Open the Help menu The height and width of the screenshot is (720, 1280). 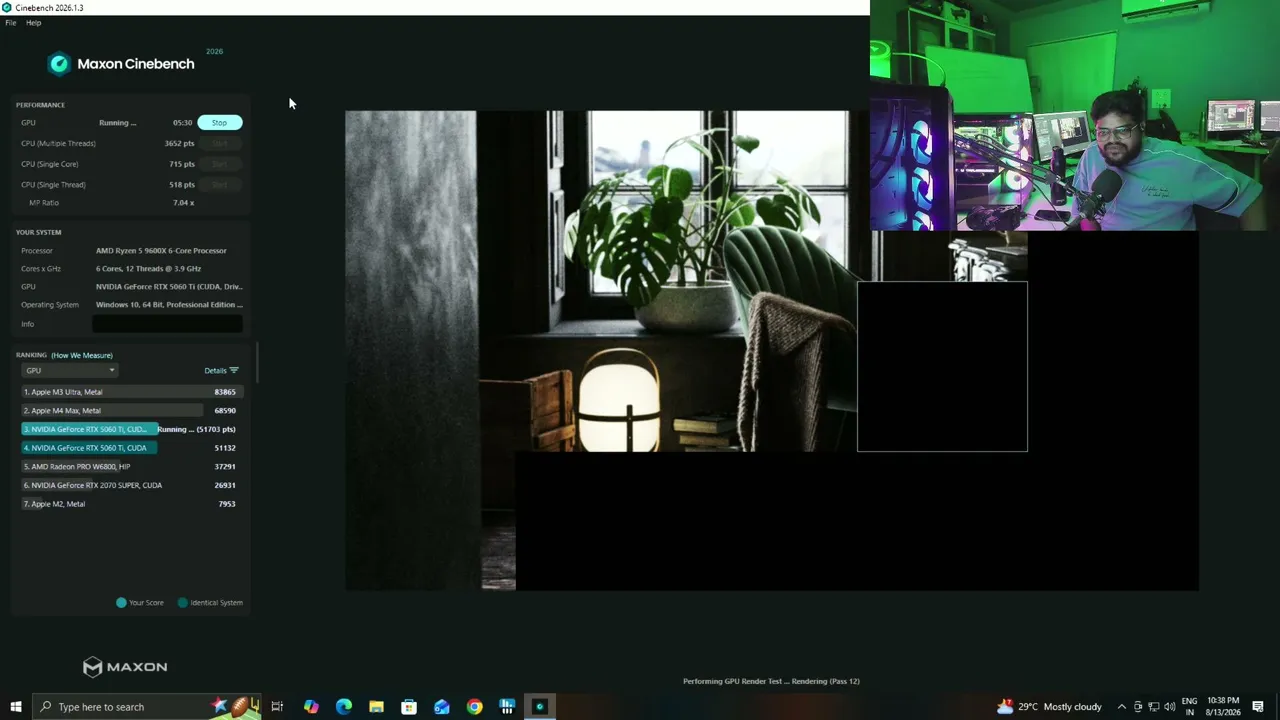34,23
